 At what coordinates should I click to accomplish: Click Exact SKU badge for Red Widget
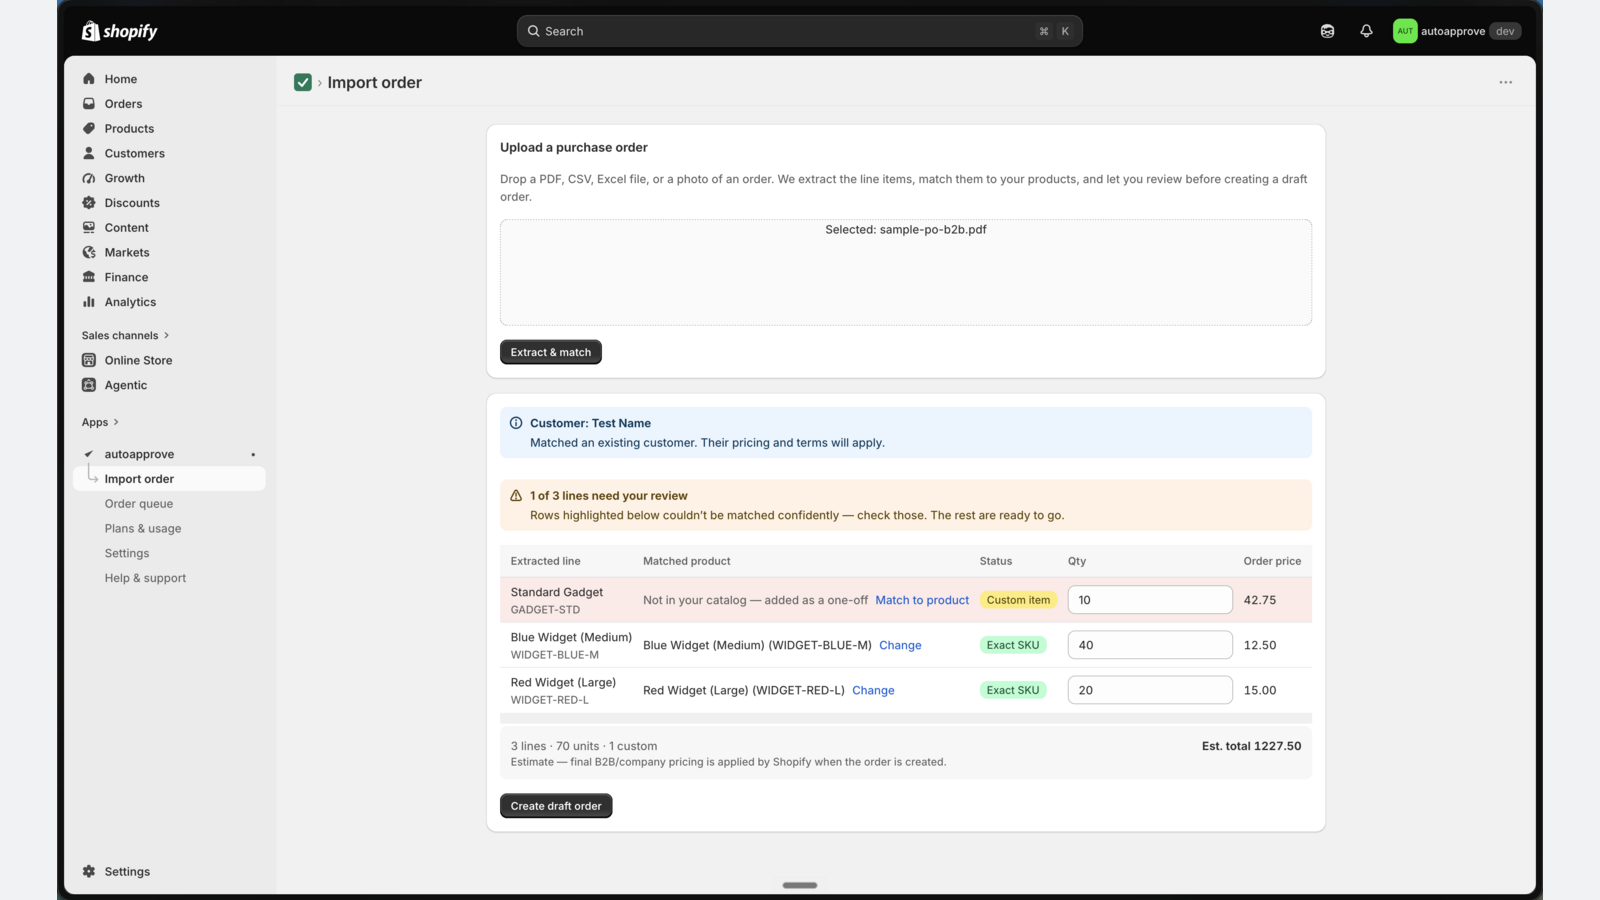coord(1013,690)
